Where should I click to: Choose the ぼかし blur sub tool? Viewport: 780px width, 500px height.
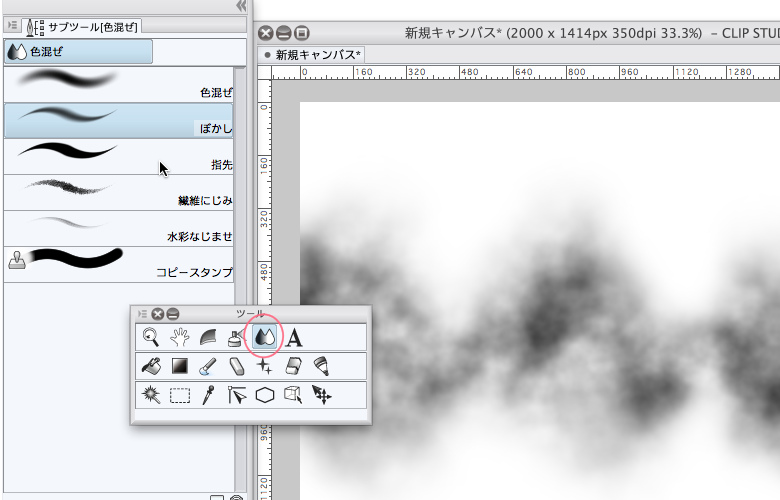pos(118,120)
